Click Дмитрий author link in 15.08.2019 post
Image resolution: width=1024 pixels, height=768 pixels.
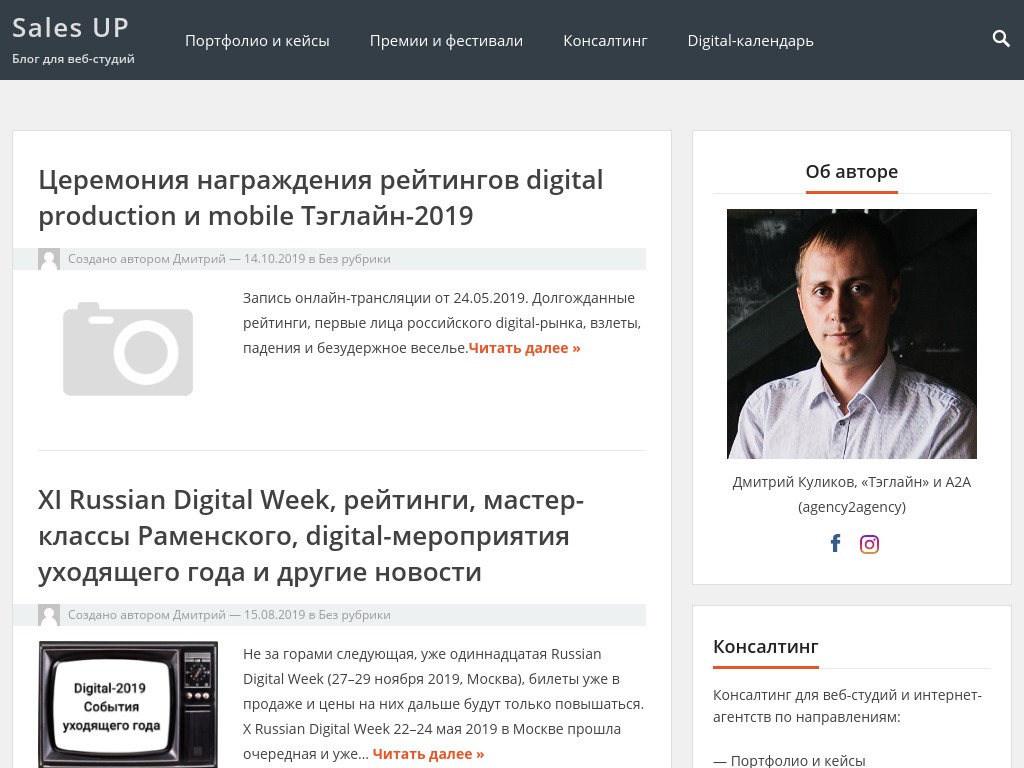[x=199, y=615]
